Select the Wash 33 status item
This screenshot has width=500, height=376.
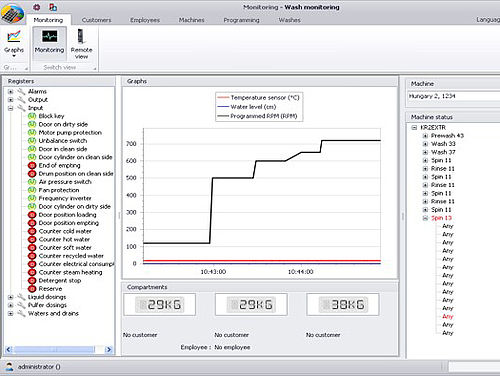(443, 144)
